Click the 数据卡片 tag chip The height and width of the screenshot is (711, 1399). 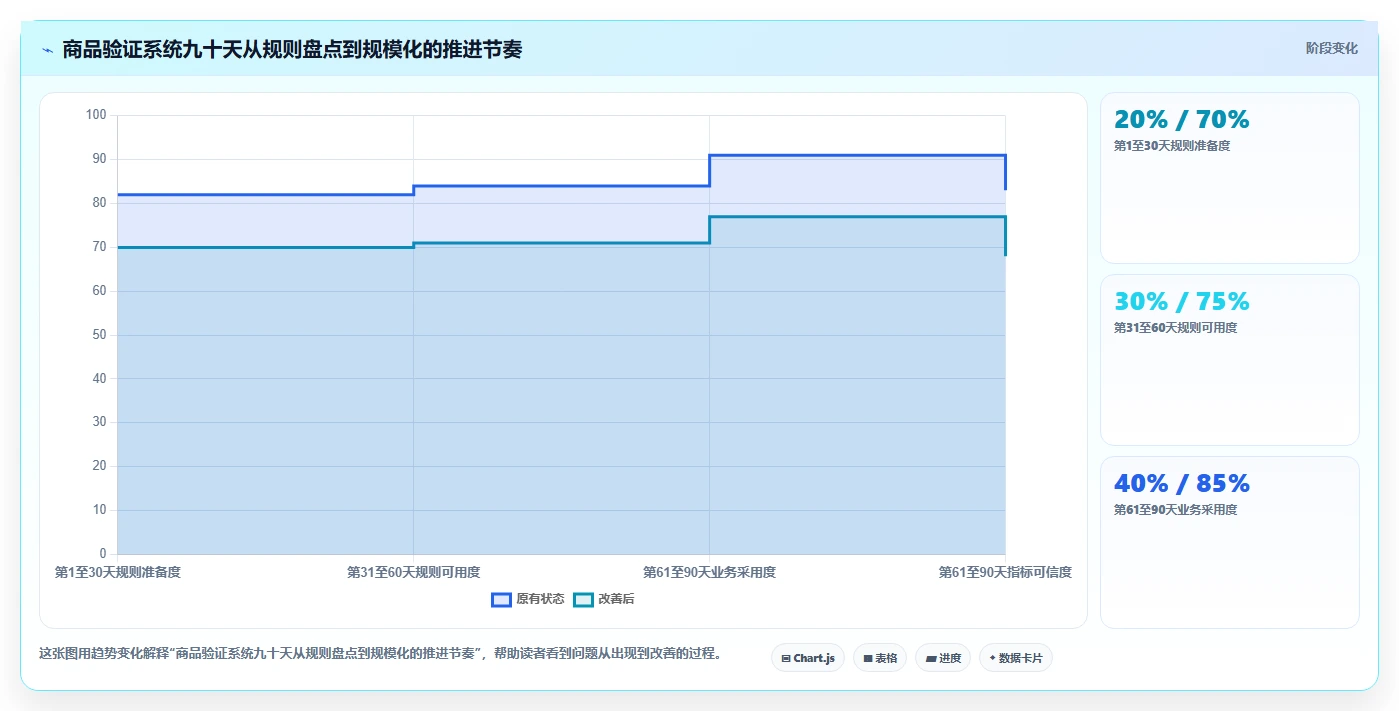tap(1016, 658)
